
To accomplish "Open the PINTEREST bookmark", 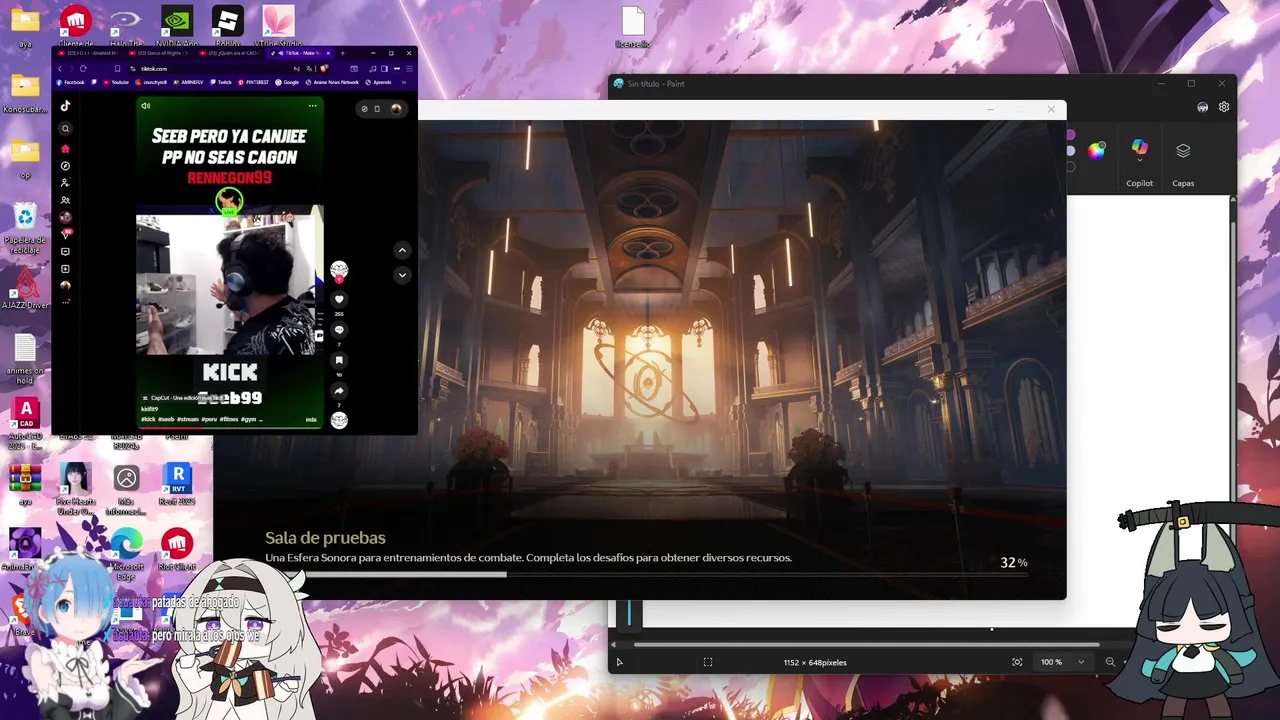I will click(x=253, y=82).
